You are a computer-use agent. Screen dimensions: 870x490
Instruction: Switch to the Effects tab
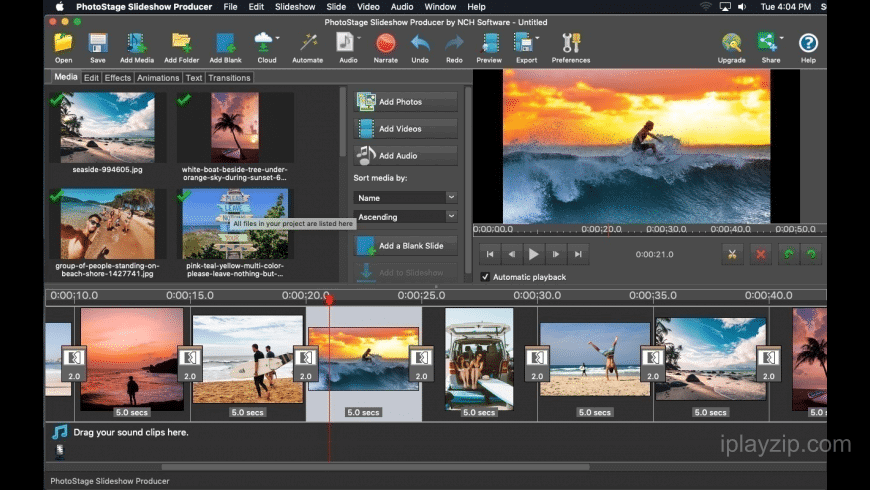(x=118, y=78)
